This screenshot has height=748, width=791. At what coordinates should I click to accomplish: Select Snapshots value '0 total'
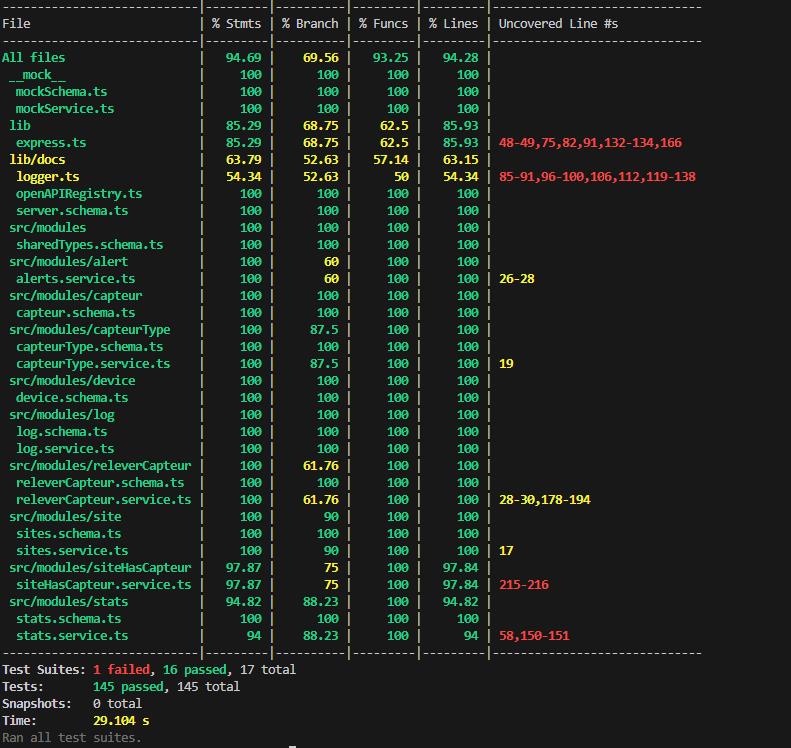coord(117,704)
